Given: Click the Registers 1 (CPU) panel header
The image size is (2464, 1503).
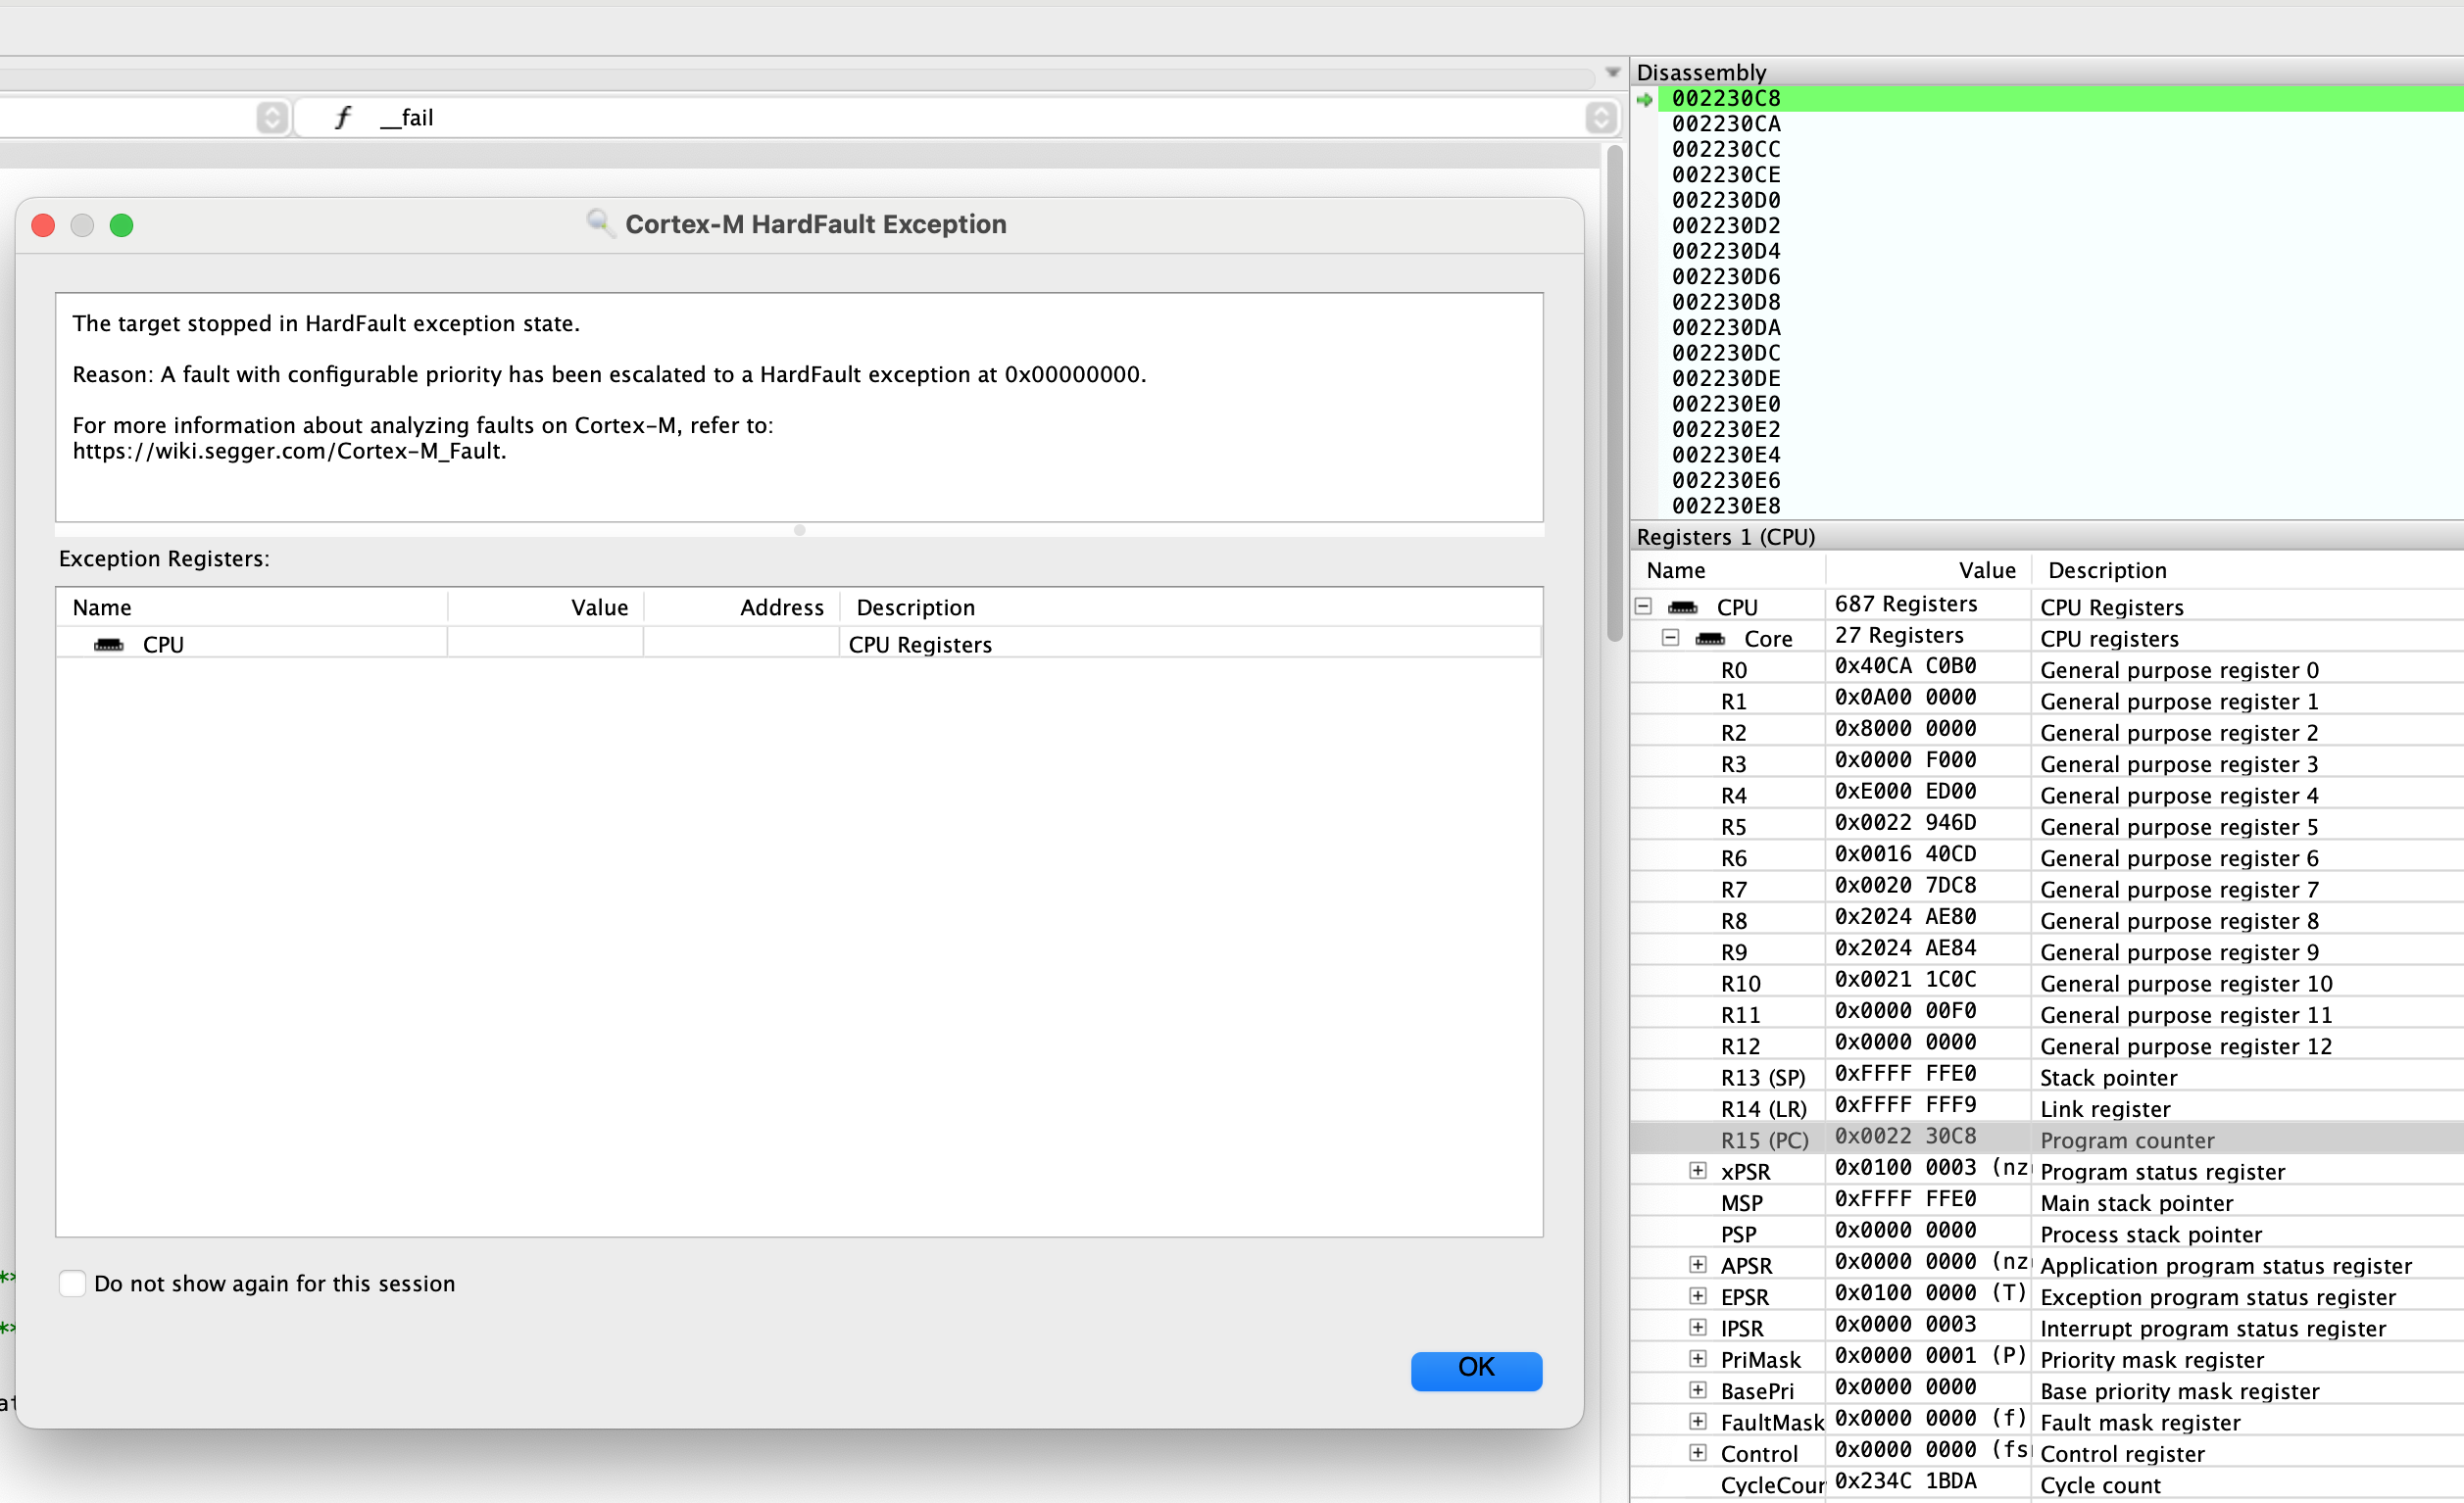Looking at the screenshot, I should [x=1726, y=537].
